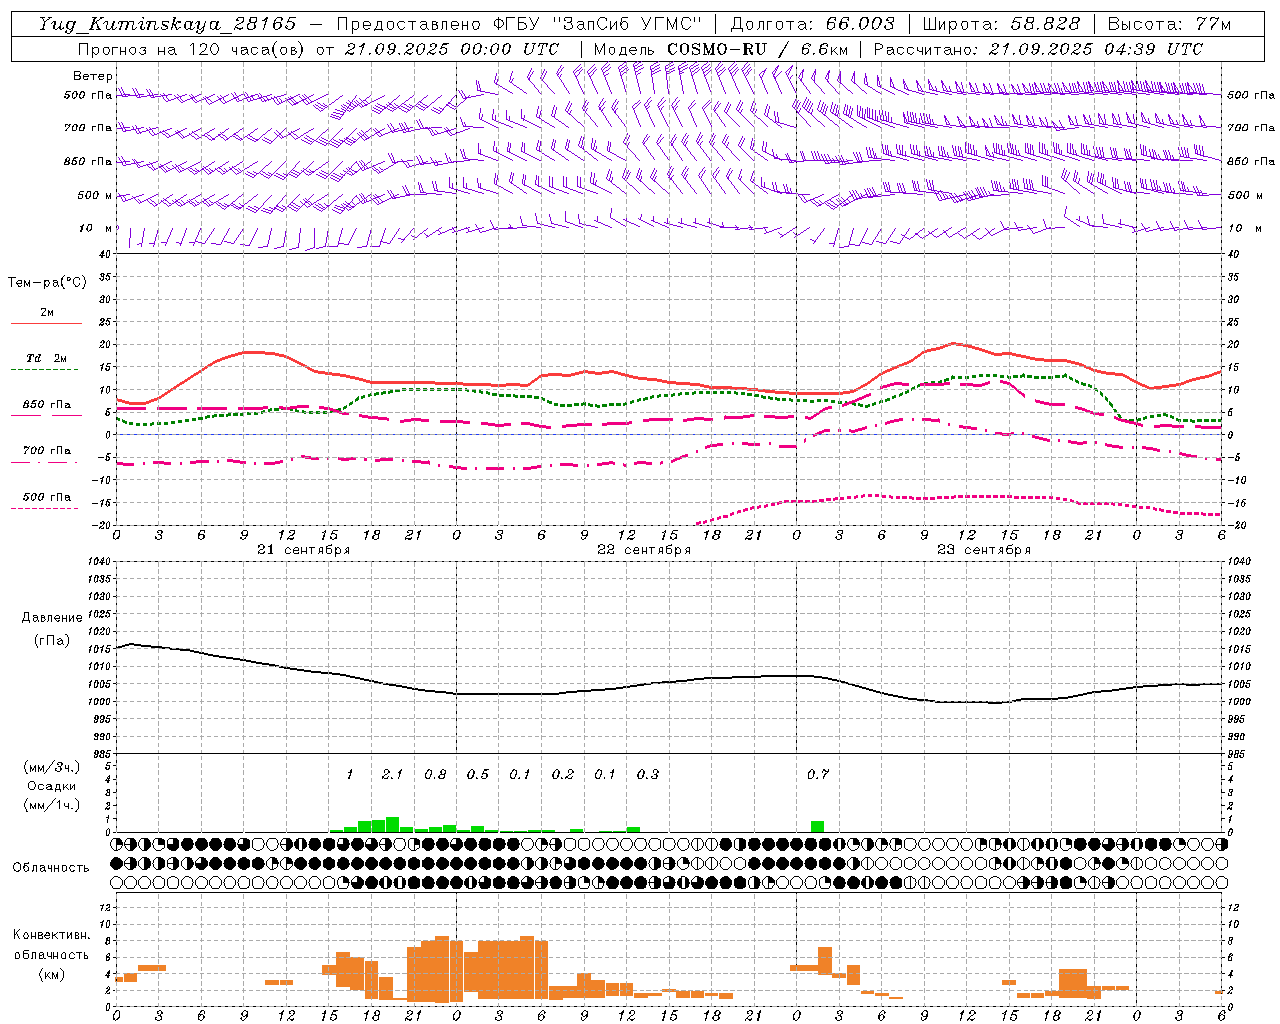
Task: Click the 1040 top value on right pressure axis
Action: tap(1239, 561)
